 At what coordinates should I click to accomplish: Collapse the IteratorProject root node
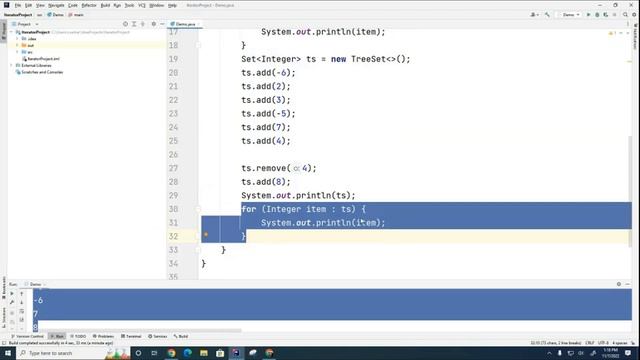(x=12, y=32)
